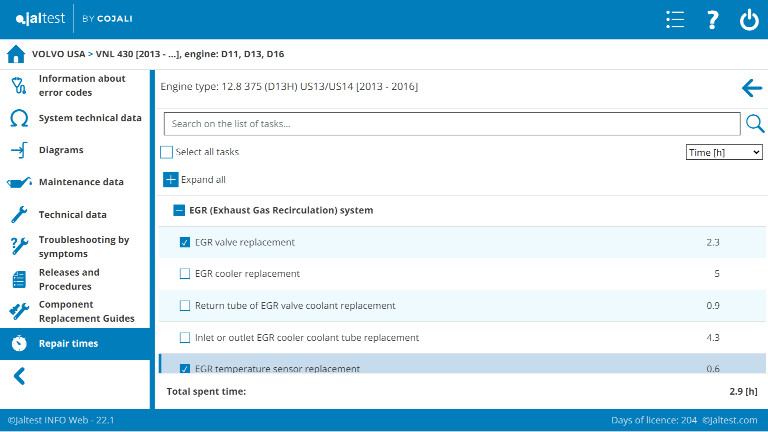Expand all task groups
This screenshot has height=432, width=768.
(171, 180)
